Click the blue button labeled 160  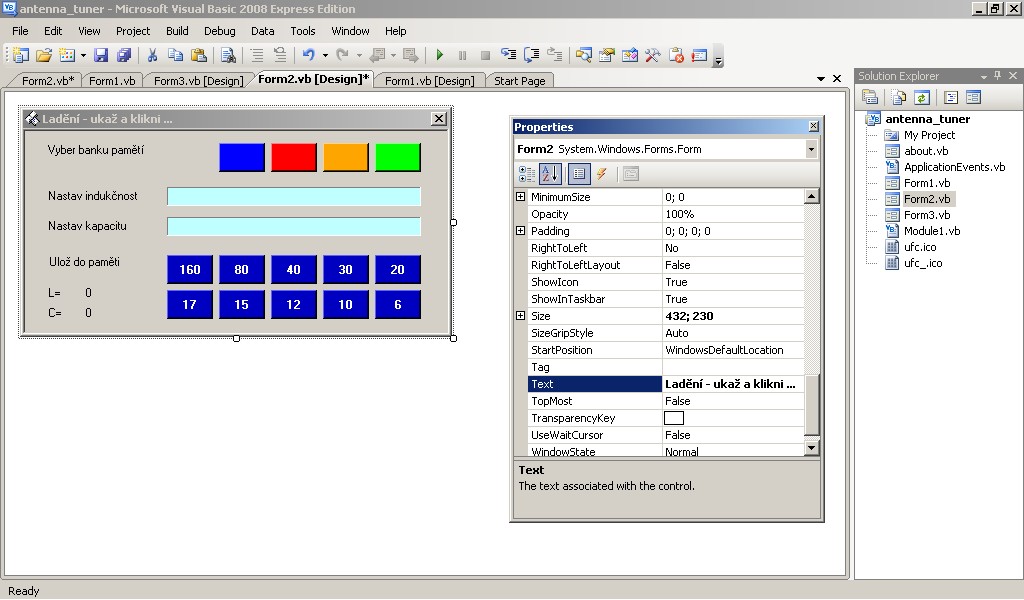pyautogui.click(x=190, y=269)
